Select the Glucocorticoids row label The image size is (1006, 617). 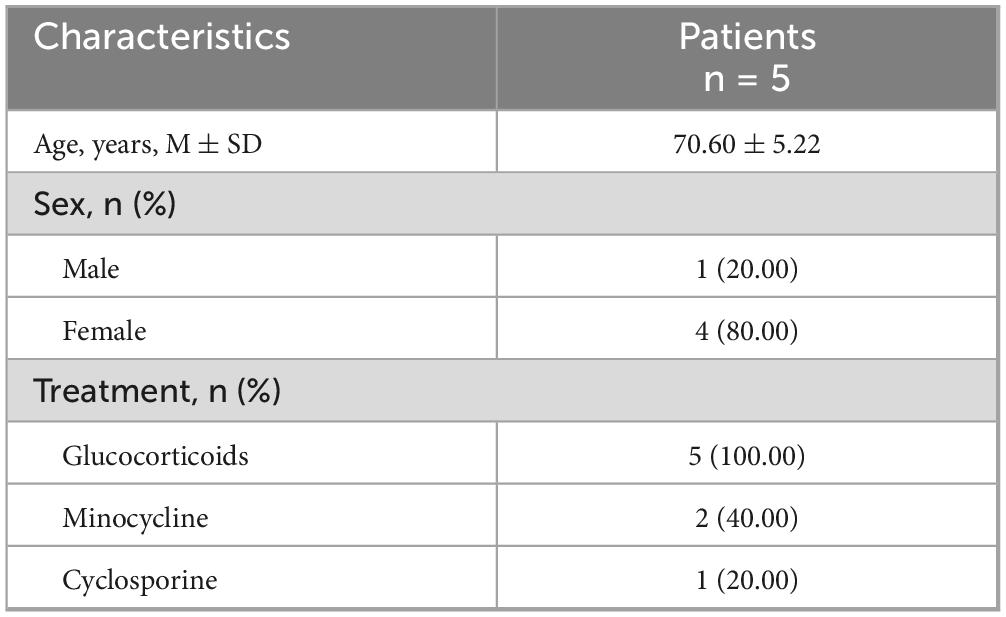coord(155,456)
